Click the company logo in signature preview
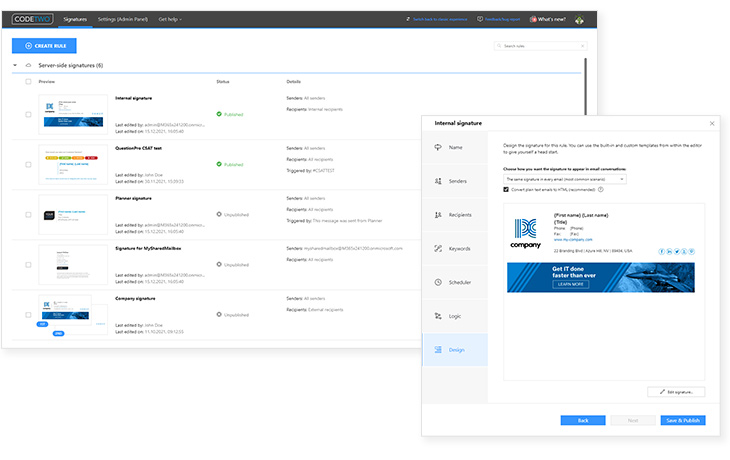Viewport: 730px width, 460px height. coord(526,233)
